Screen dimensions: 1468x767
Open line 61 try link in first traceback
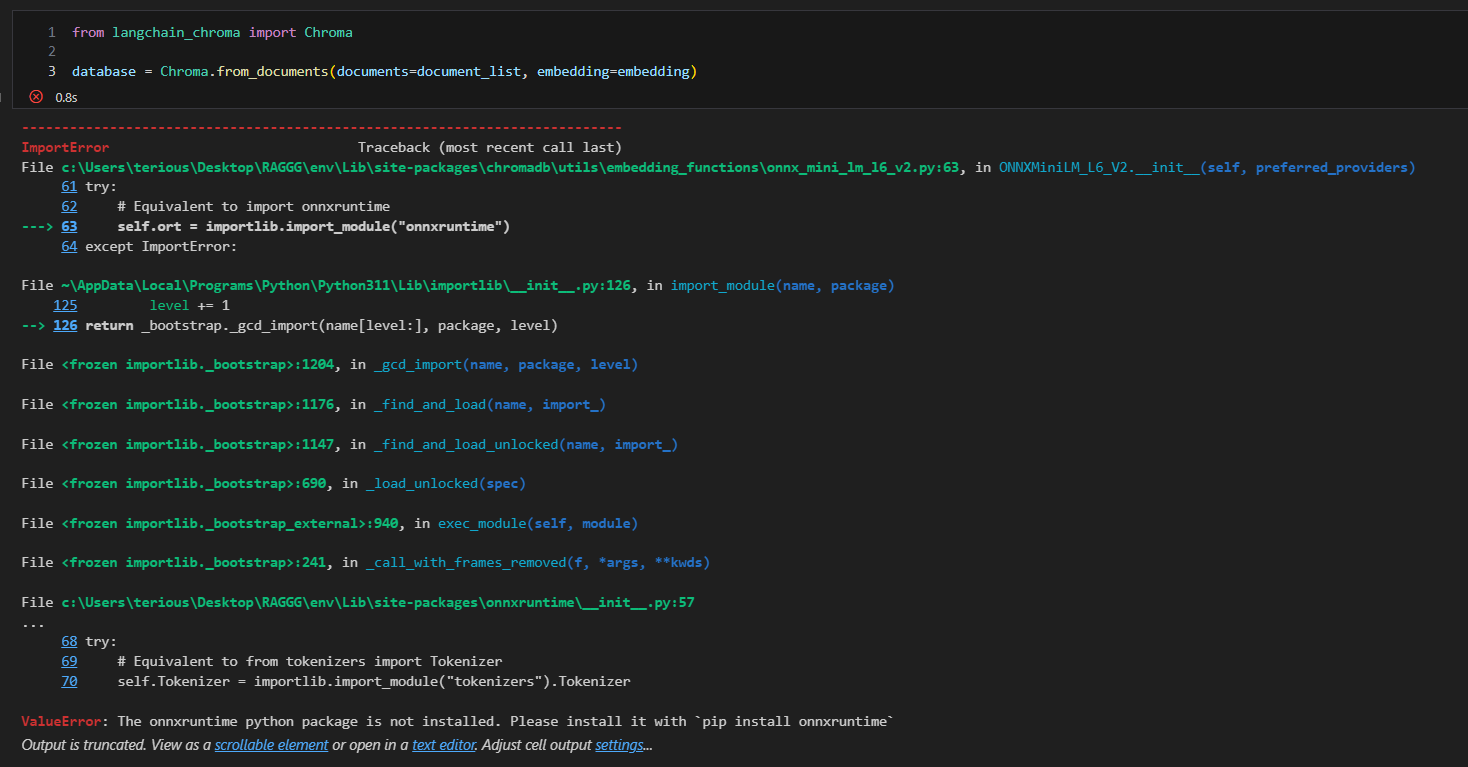click(x=69, y=187)
